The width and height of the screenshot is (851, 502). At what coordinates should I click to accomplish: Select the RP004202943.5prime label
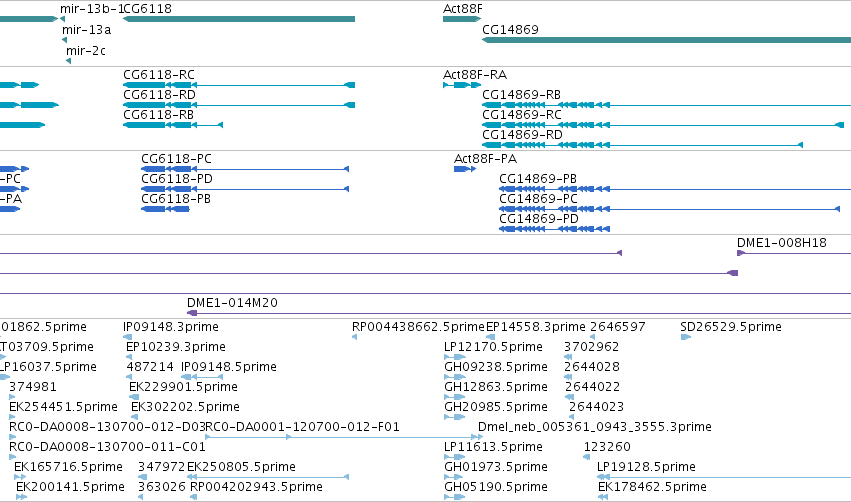(256, 488)
